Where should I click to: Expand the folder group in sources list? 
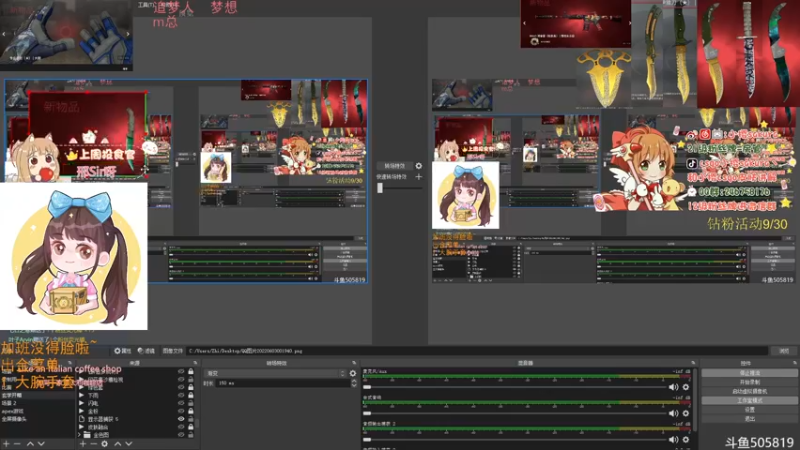pos(80,435)
